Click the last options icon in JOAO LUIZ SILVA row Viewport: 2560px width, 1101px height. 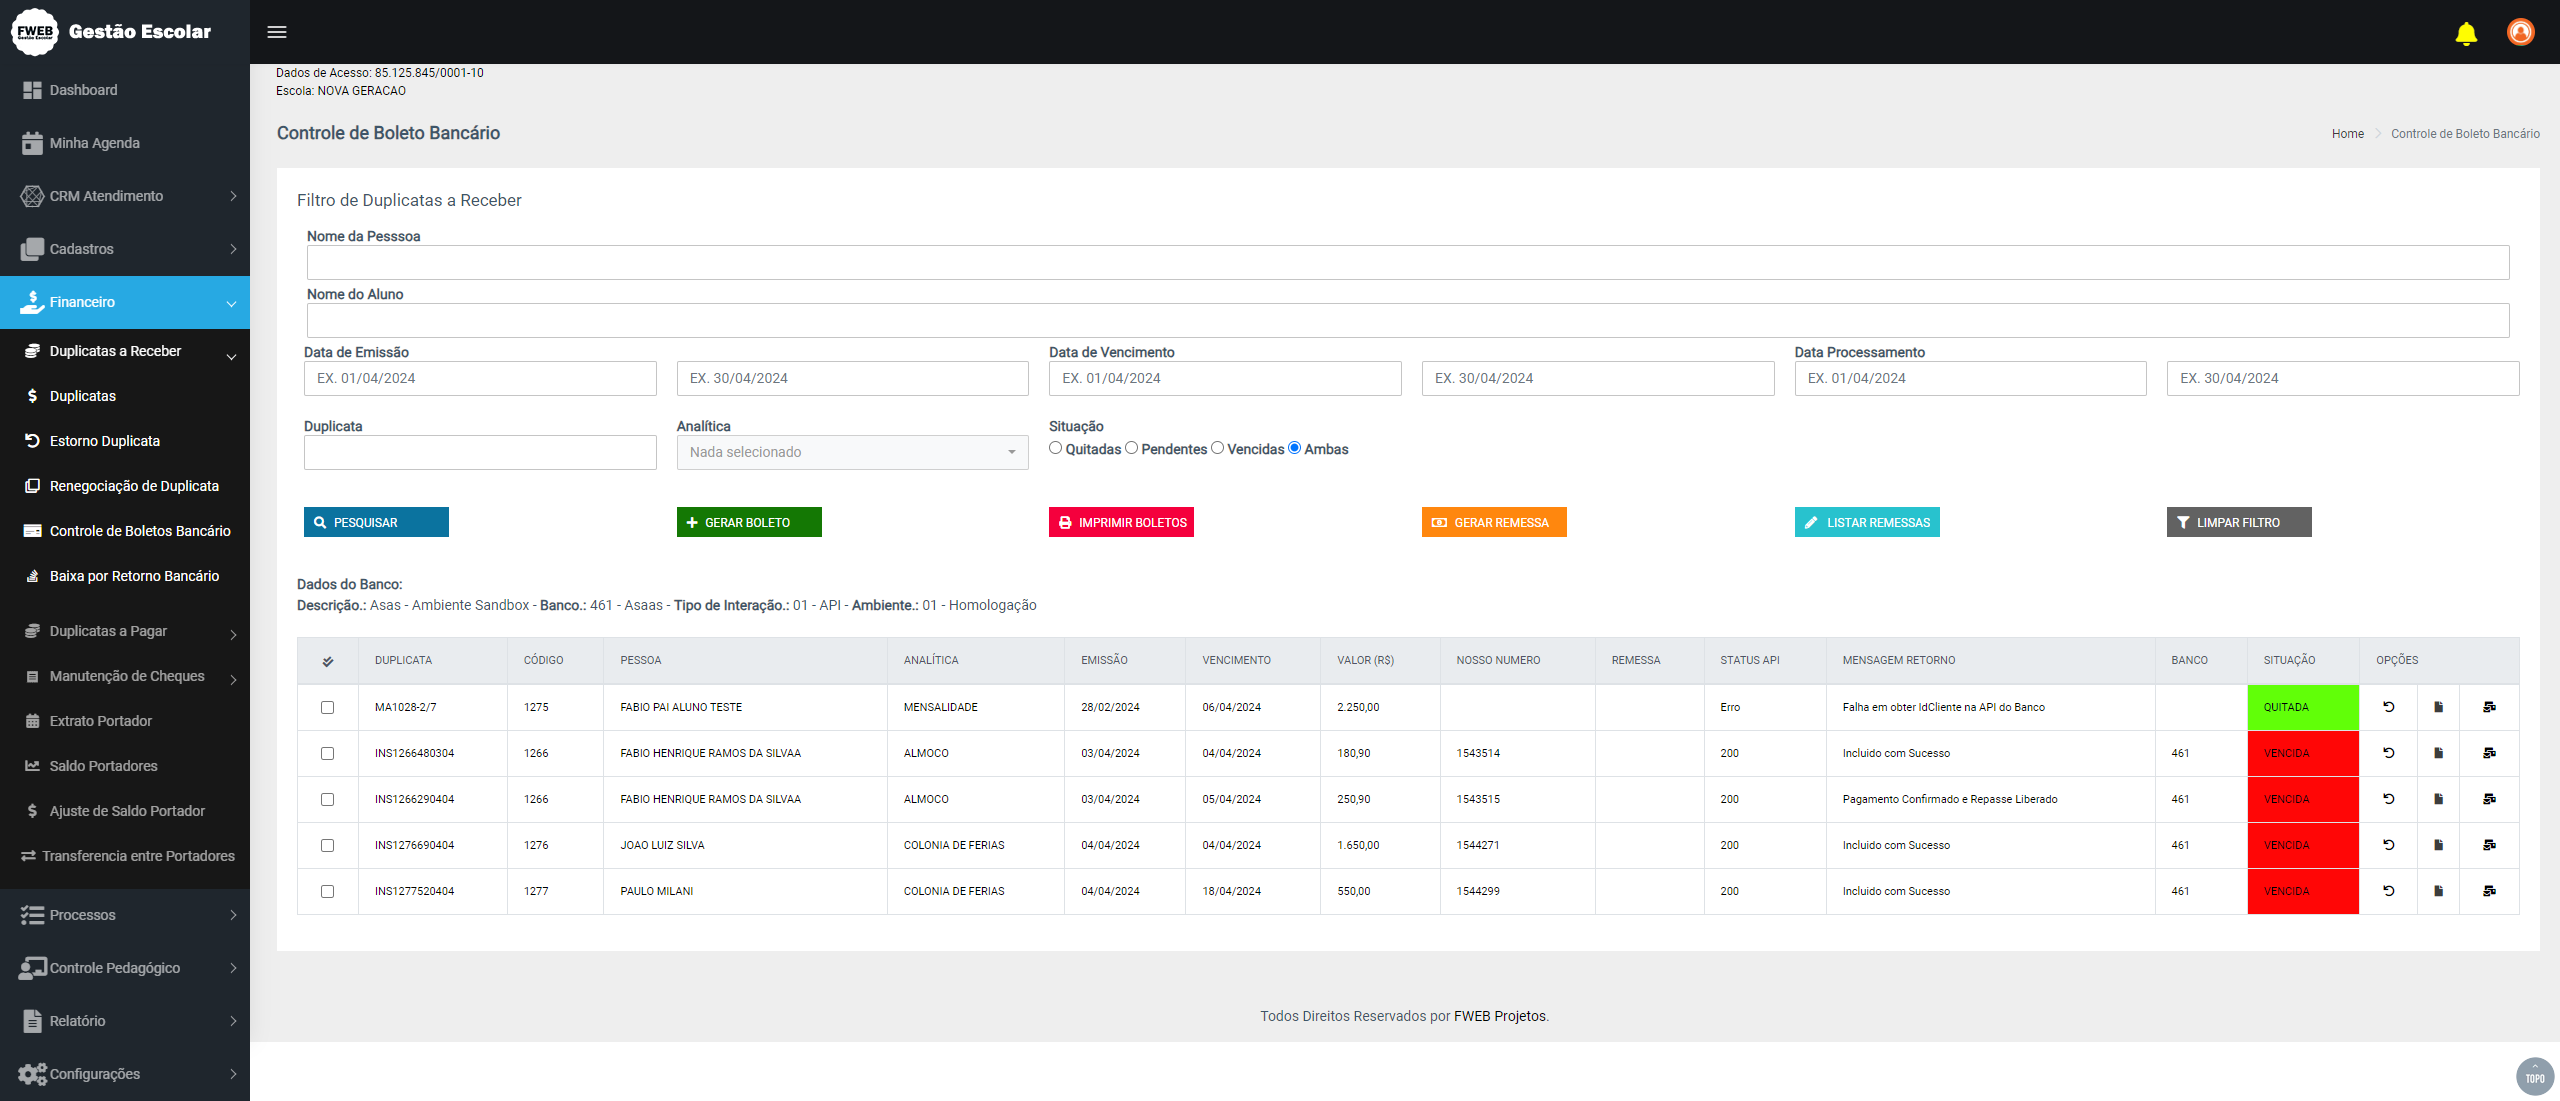click(2489, 845)
